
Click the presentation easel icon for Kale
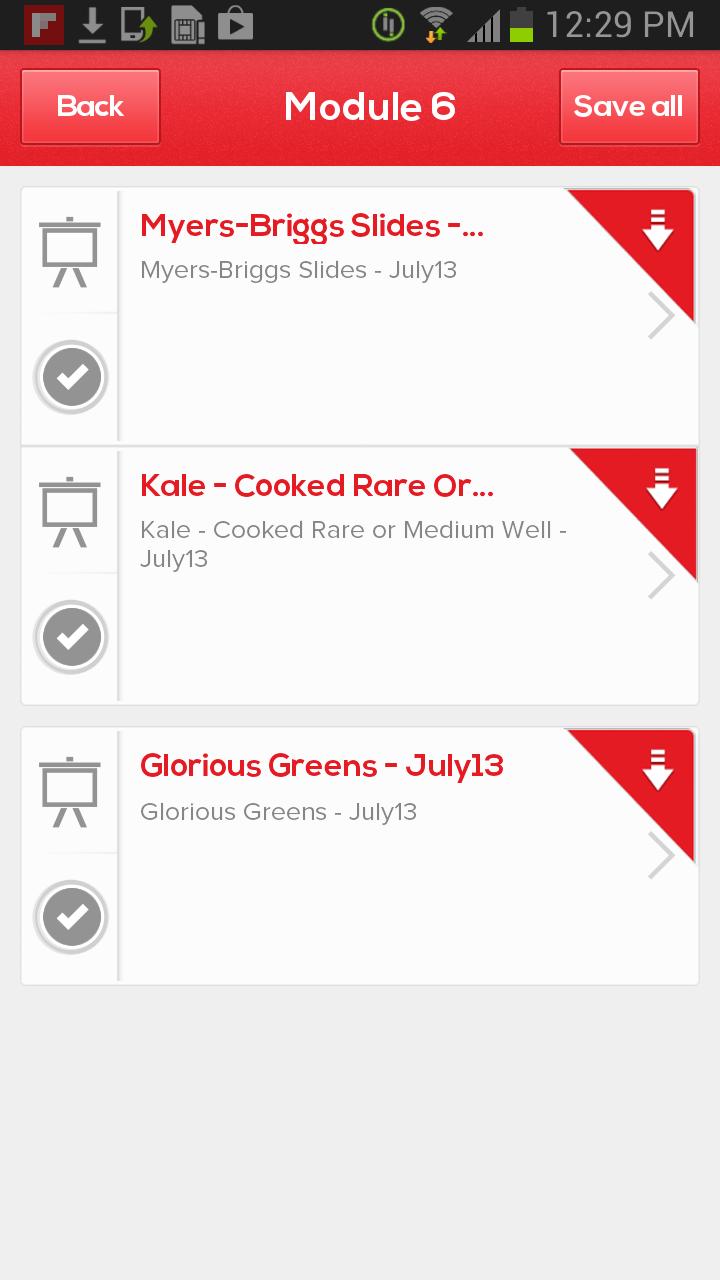click(70, 511)
